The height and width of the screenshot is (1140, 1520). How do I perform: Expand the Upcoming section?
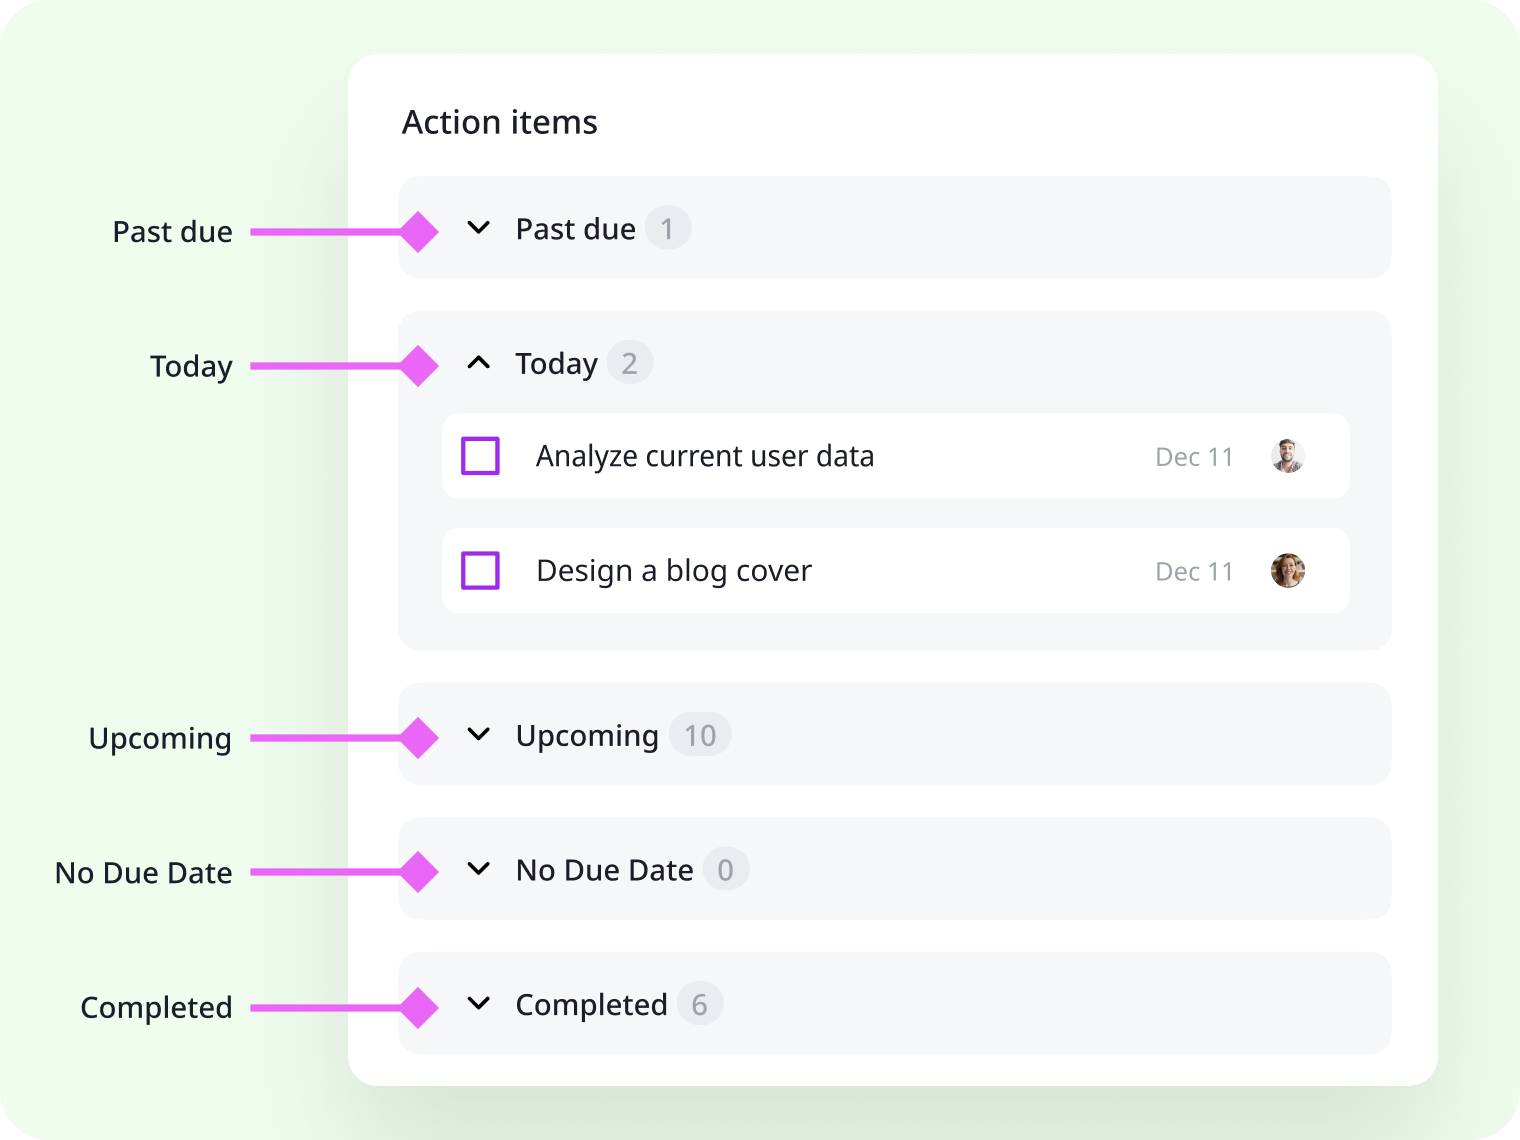tap(479, 735)
